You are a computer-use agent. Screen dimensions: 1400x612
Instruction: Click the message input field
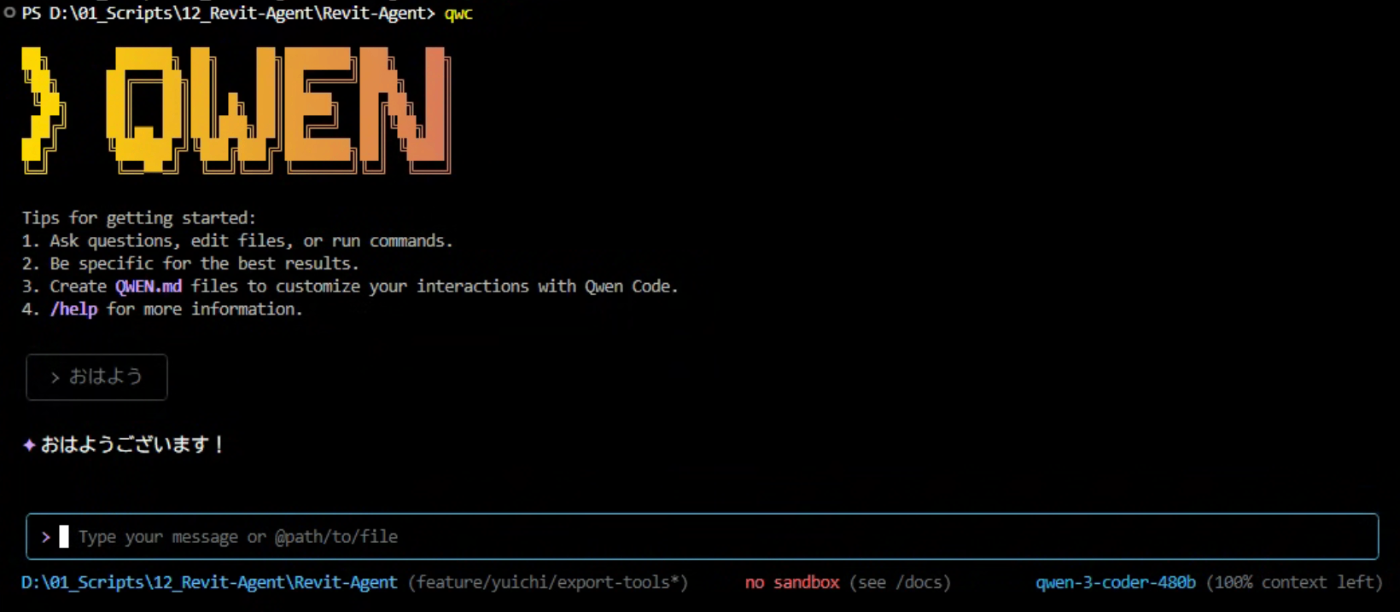[x=702, y=537]
